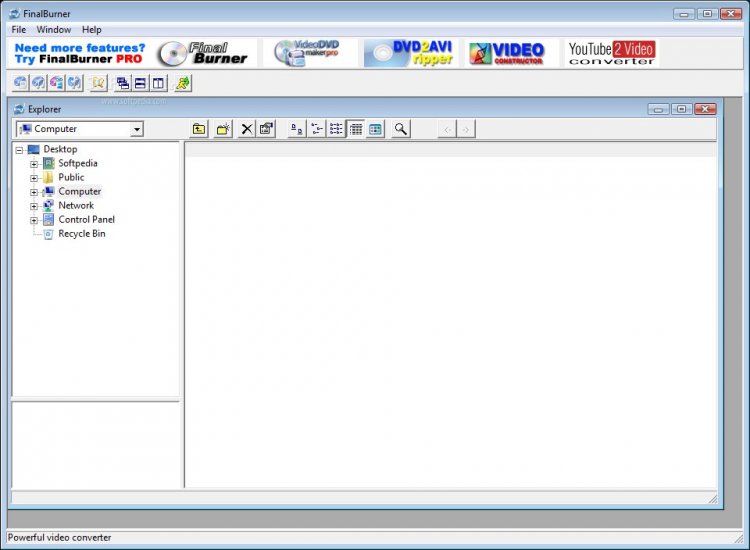The image size is (750, 550).
Task: Click the pink disc toolbar icon
Action: pyautogui.click(x=56, y=83)
